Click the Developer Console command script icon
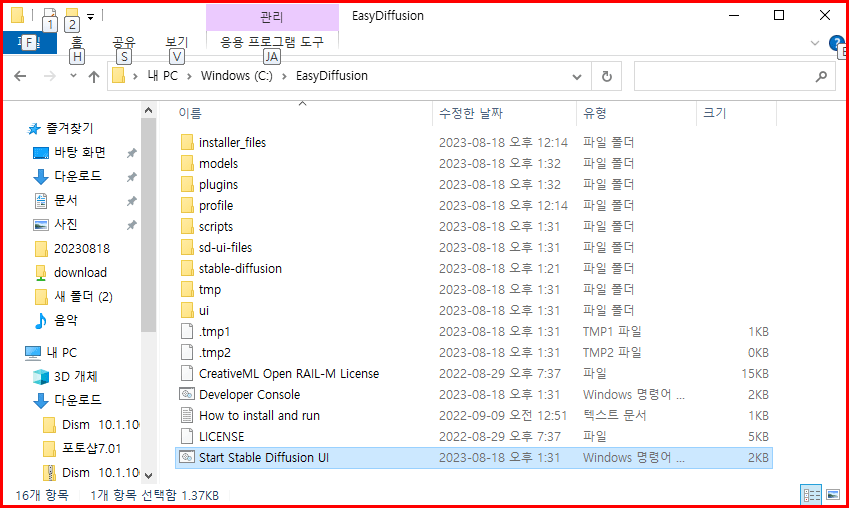The image size is (849, 508). tap(187, 394)
